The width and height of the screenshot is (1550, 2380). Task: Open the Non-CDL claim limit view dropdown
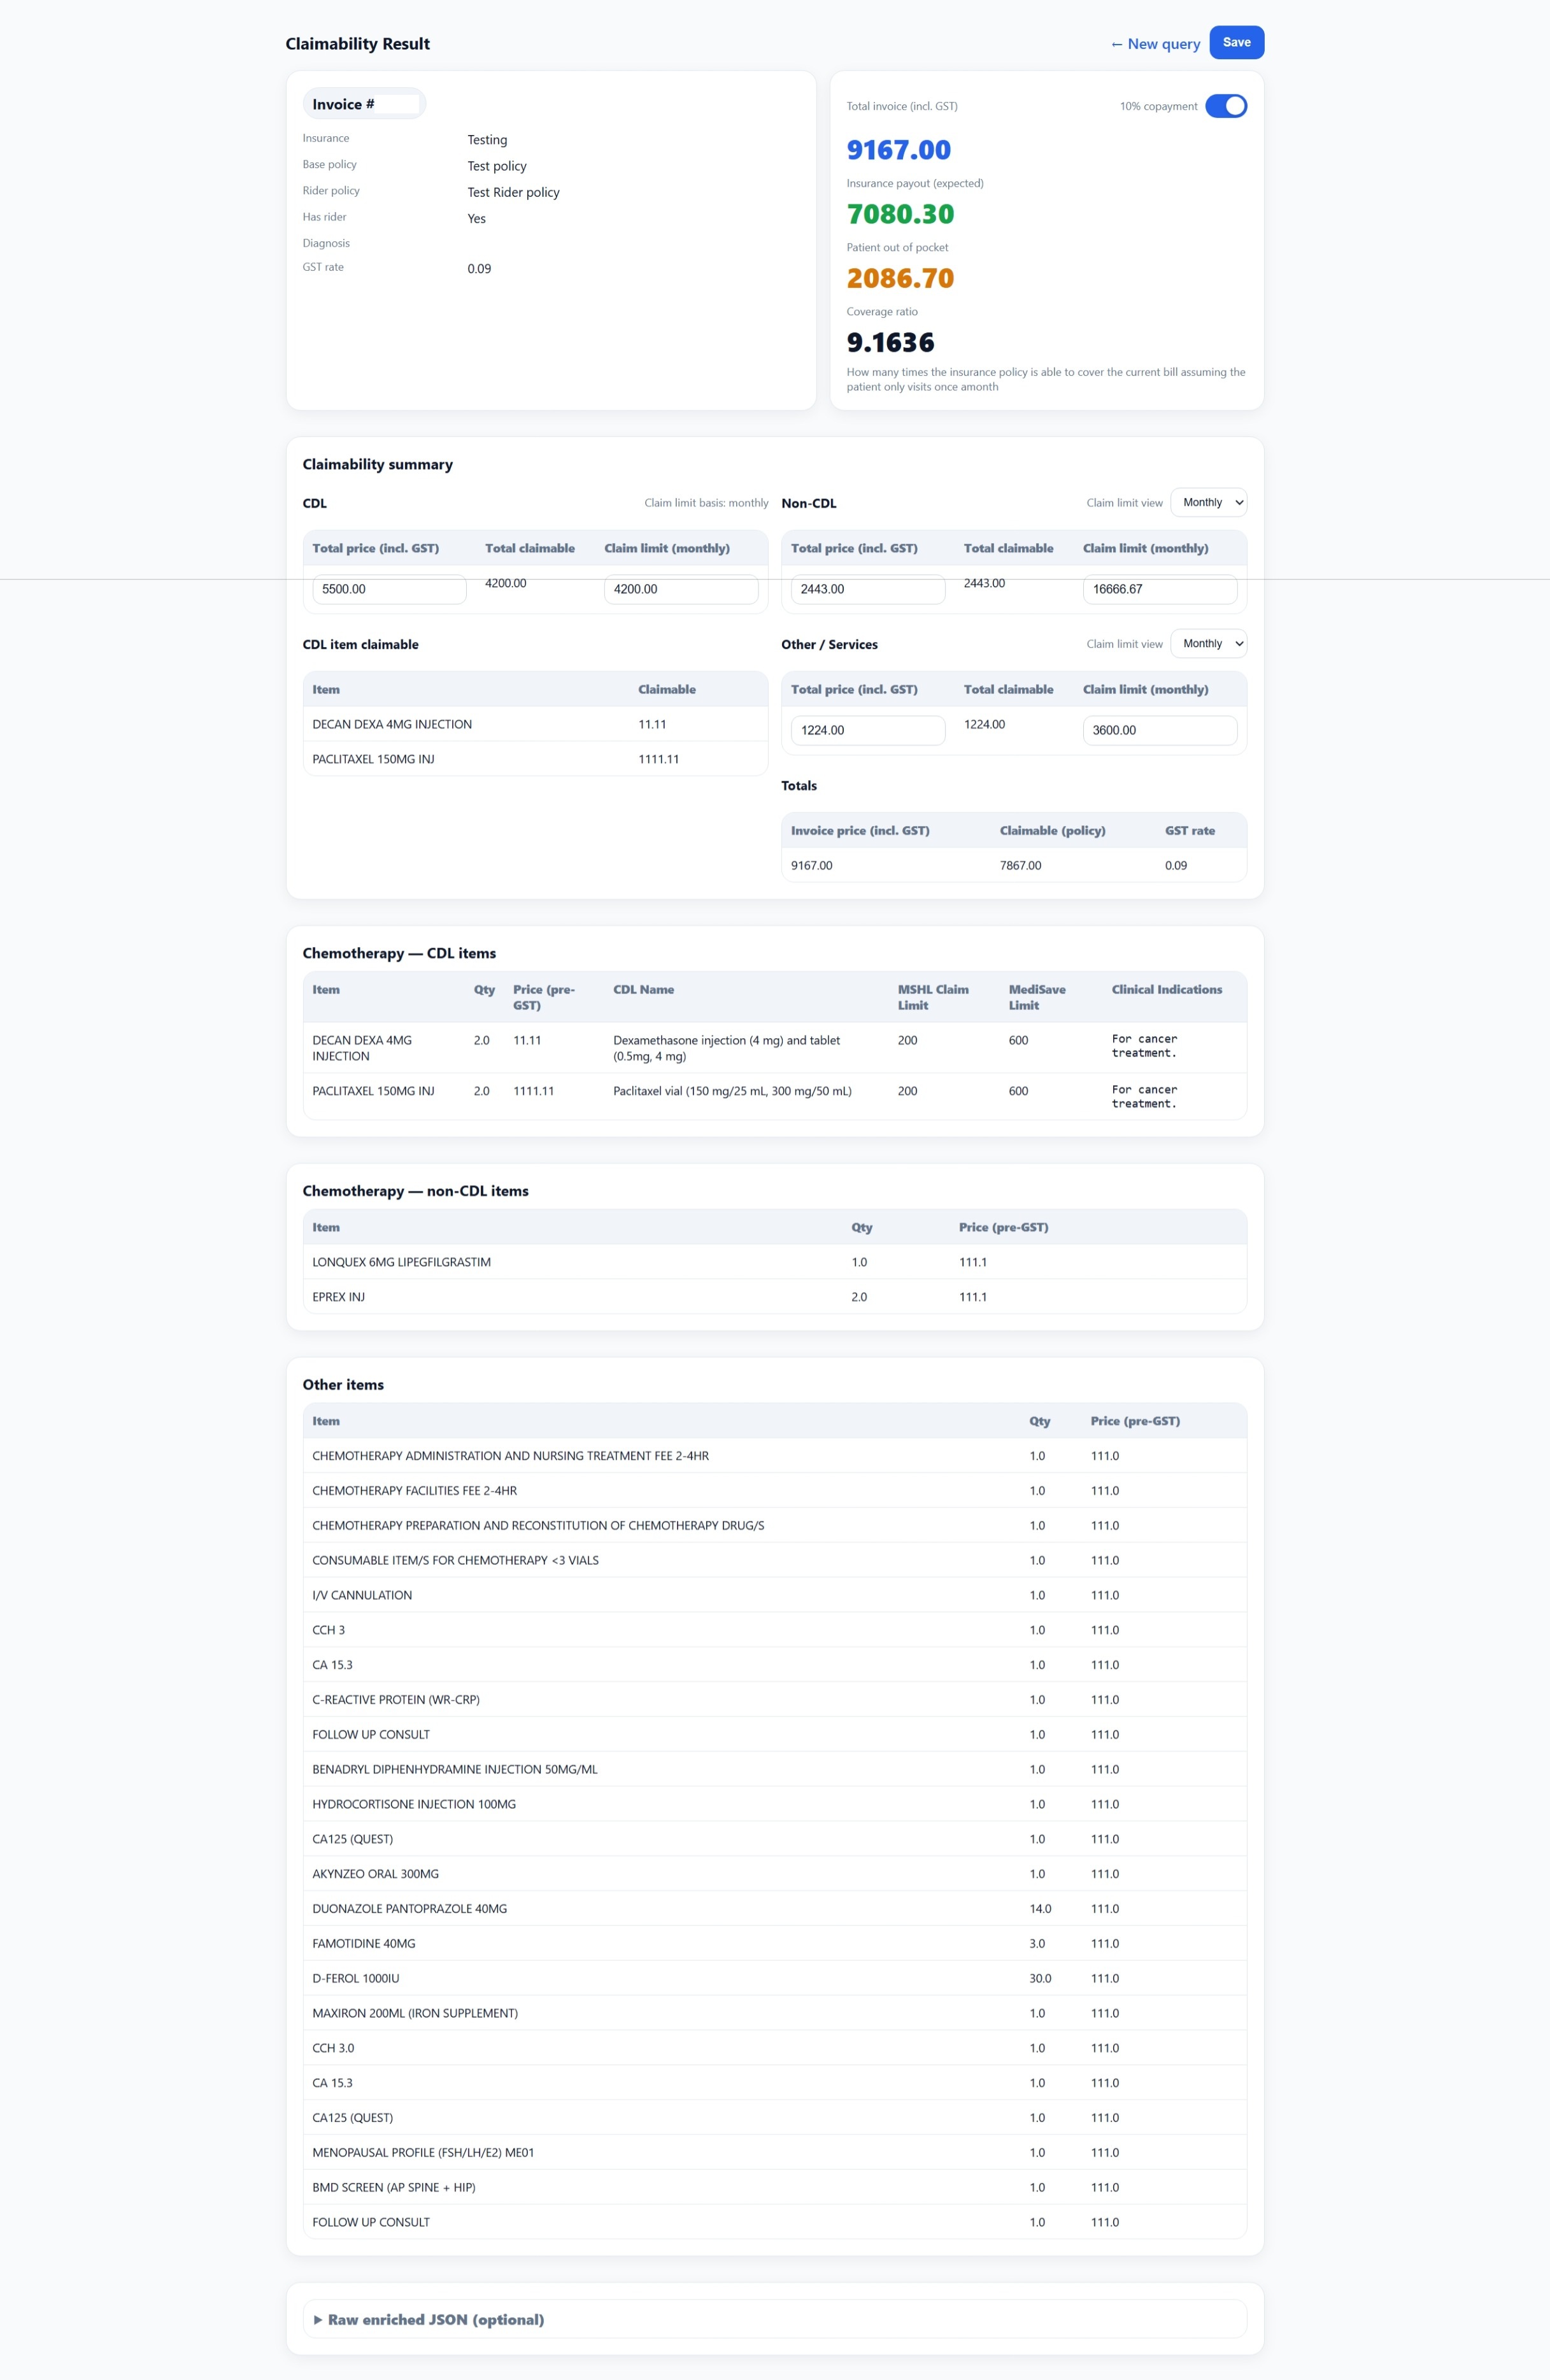[x=1208, y=502]
